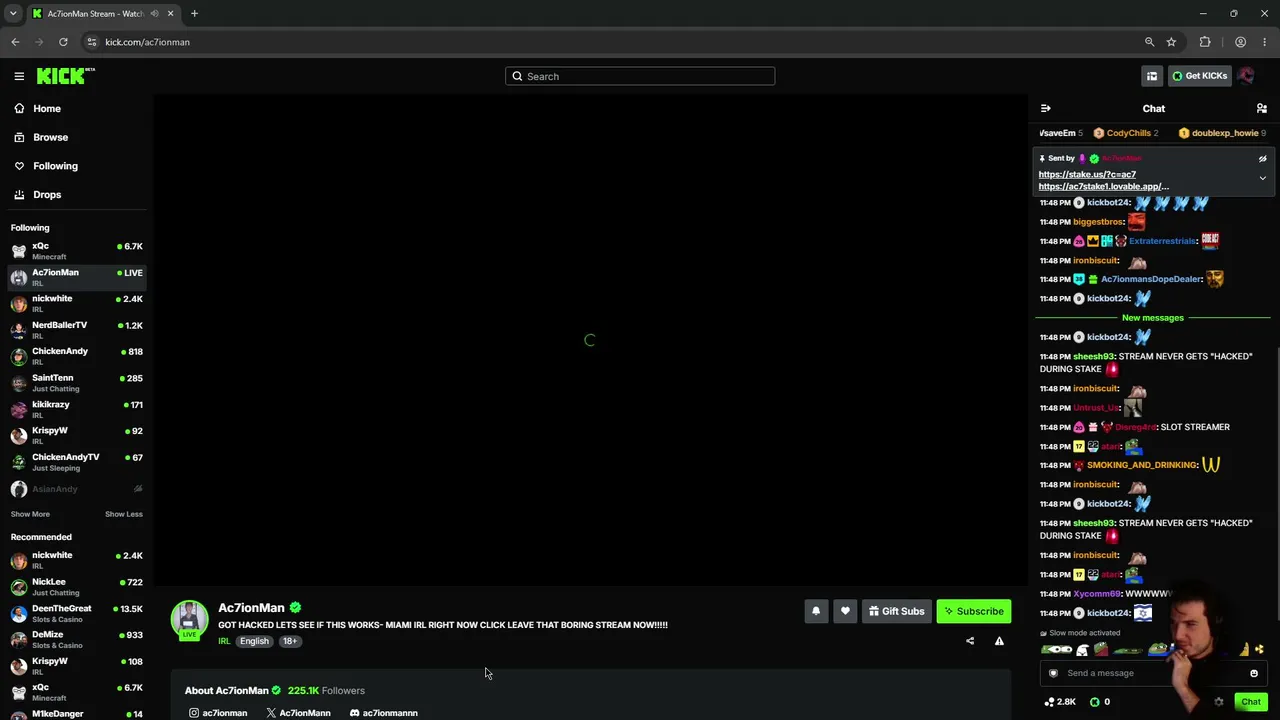
Task: Open the browser Extensions puzzle icon
Action: (x=1205, y=42)
